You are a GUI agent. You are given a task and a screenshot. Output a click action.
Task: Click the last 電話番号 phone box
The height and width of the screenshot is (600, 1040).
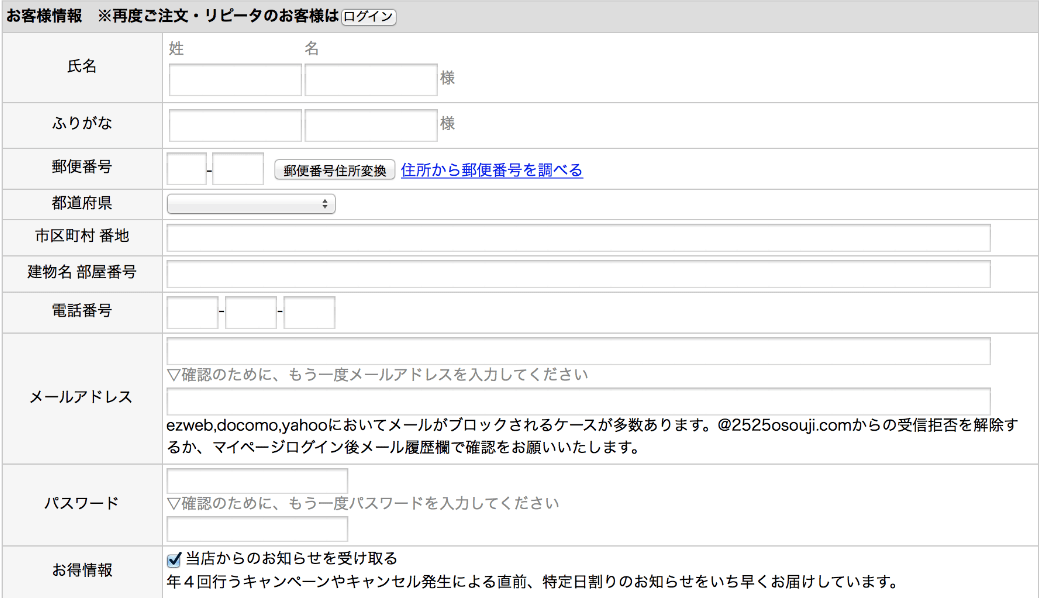[309, 312]
